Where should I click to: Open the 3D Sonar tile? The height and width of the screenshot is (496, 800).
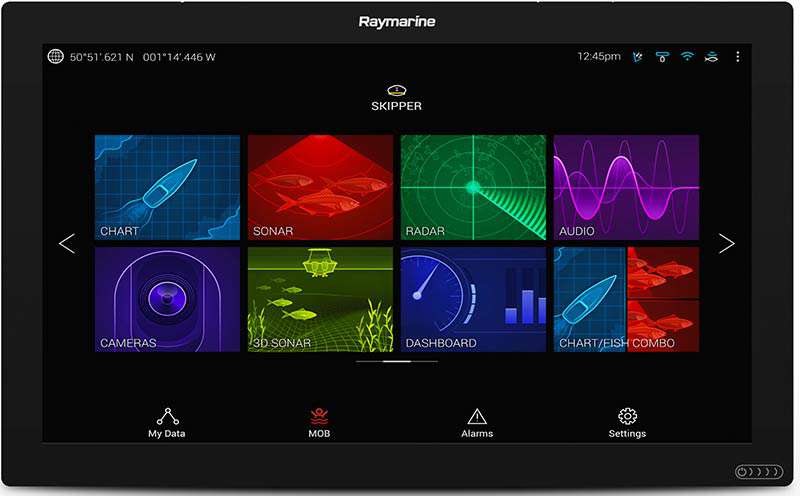click(320, 299)
